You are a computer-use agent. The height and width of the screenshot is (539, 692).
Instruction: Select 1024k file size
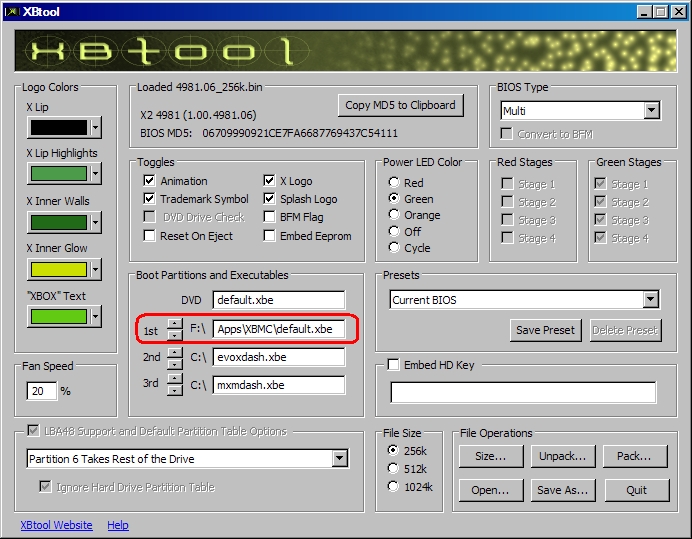point(393,486)
